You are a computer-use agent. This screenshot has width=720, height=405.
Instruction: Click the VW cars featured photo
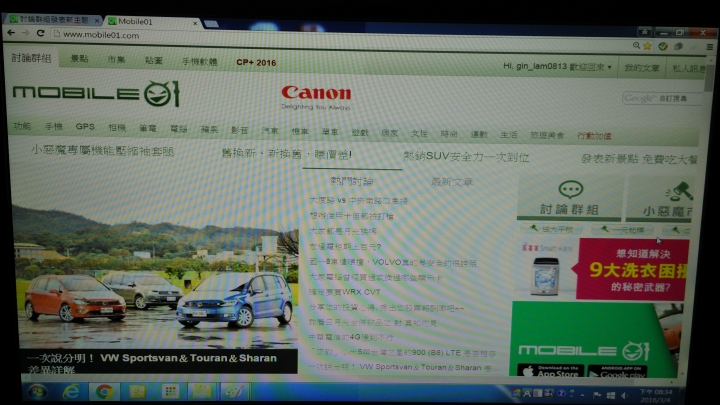tap(156, 274)
